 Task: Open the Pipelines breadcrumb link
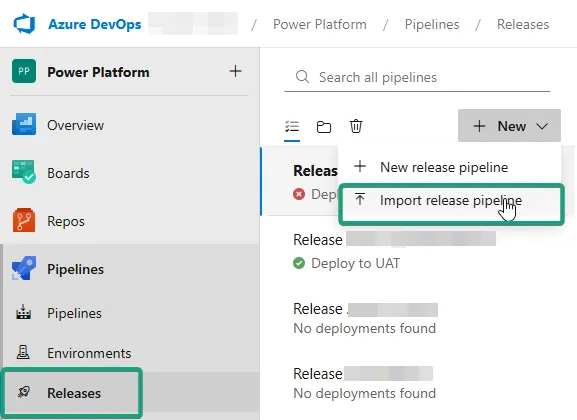pos(432,24)
